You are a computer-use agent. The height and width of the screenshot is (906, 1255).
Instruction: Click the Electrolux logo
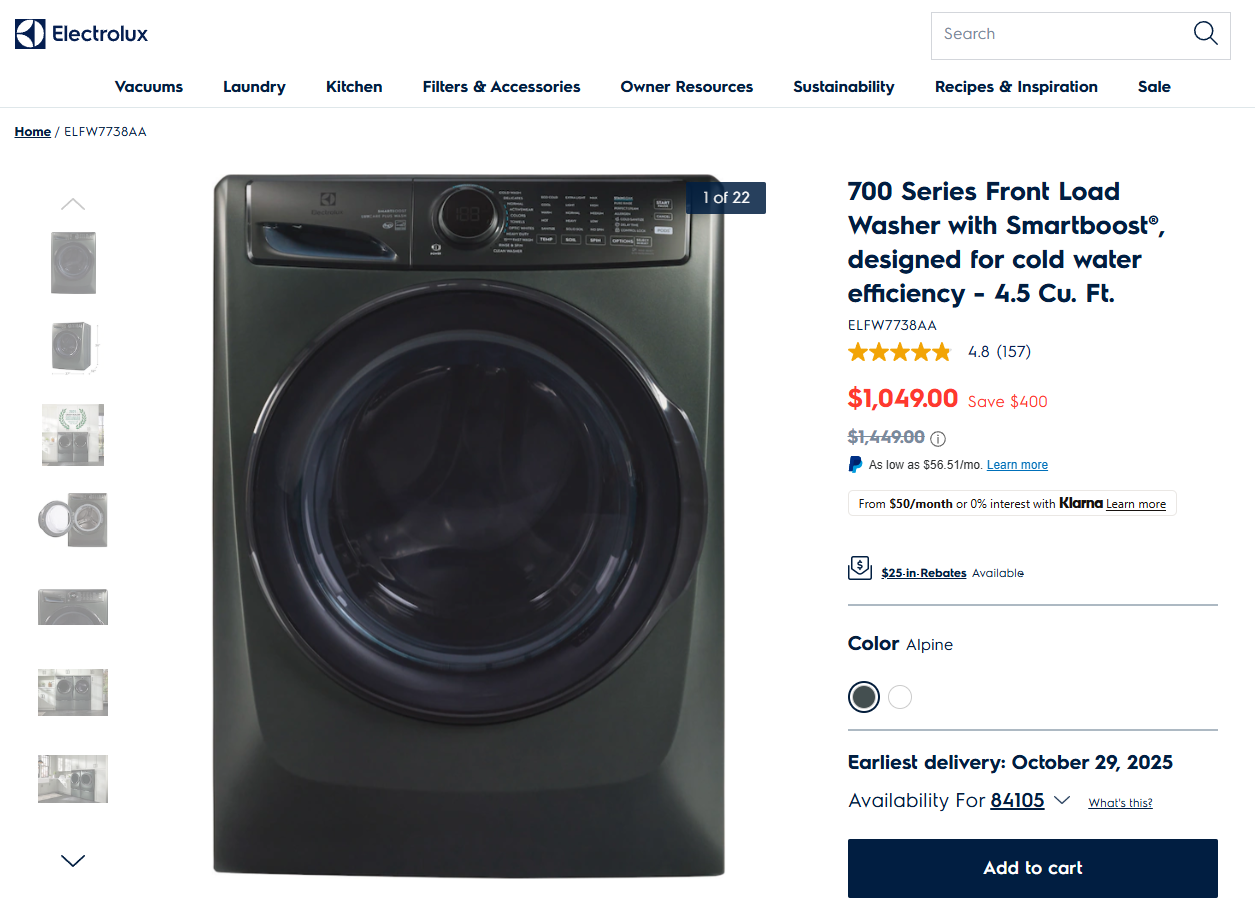pos(79,33)
